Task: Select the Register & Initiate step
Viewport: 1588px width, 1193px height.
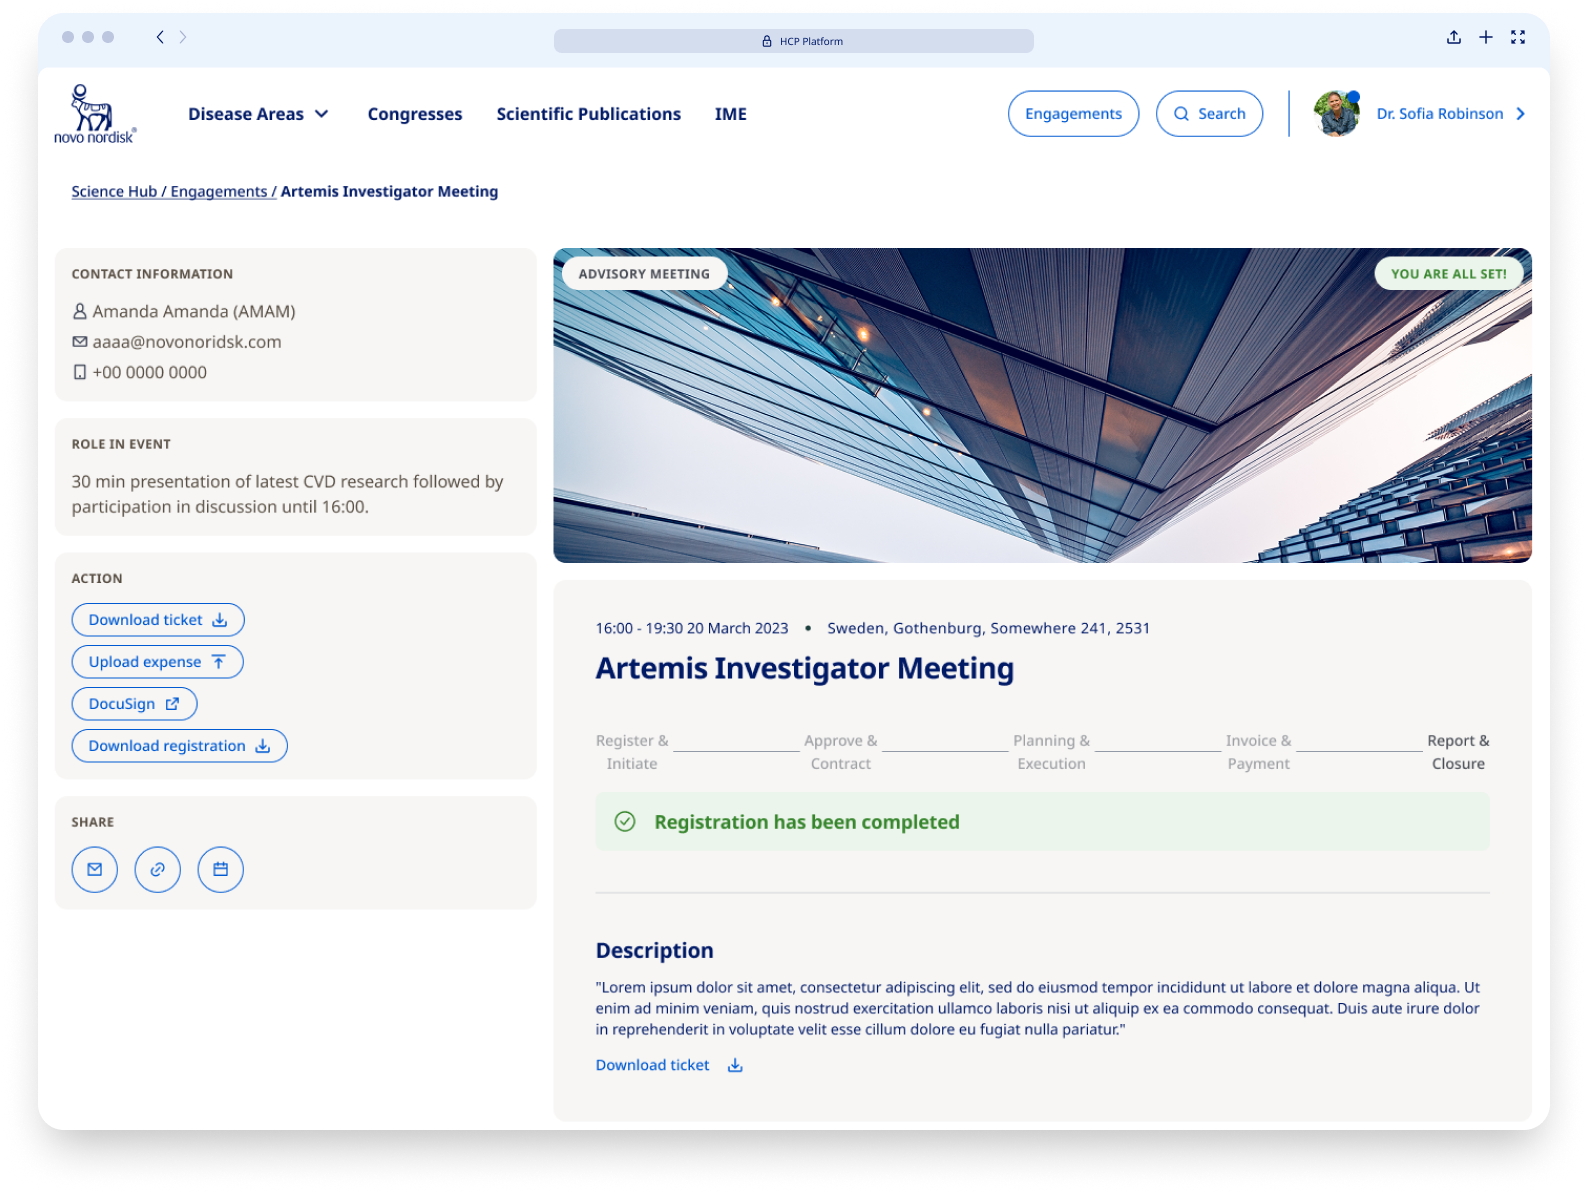Action: 632,752
